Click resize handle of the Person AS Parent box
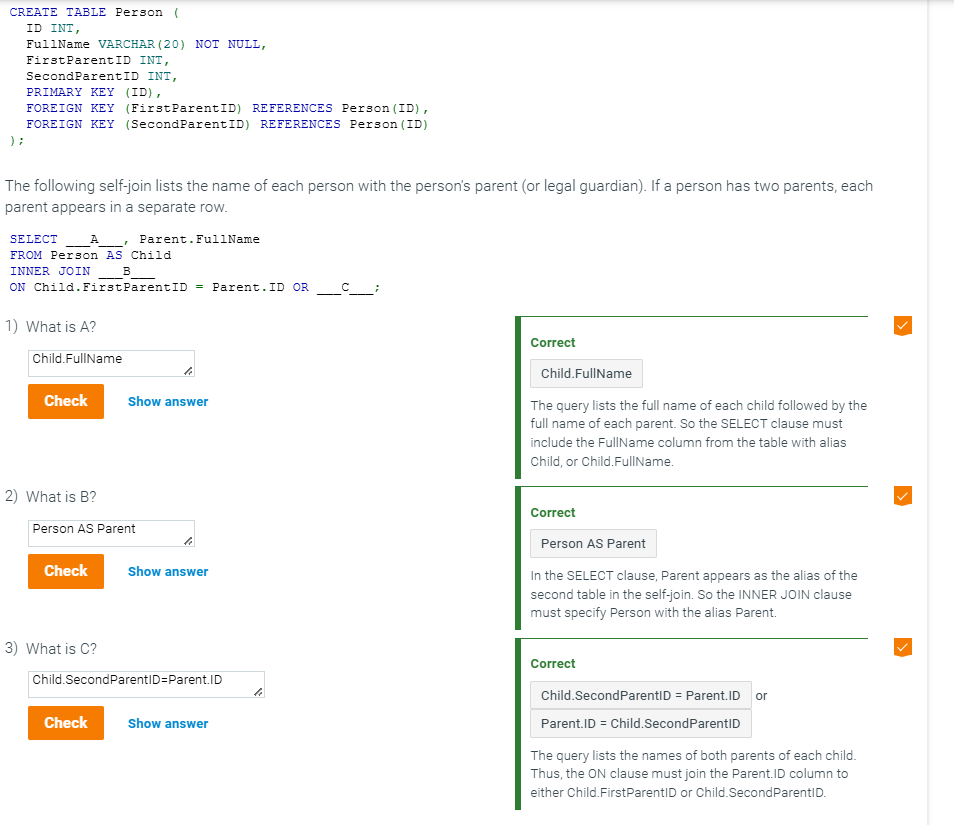 (x=188, y=540)
